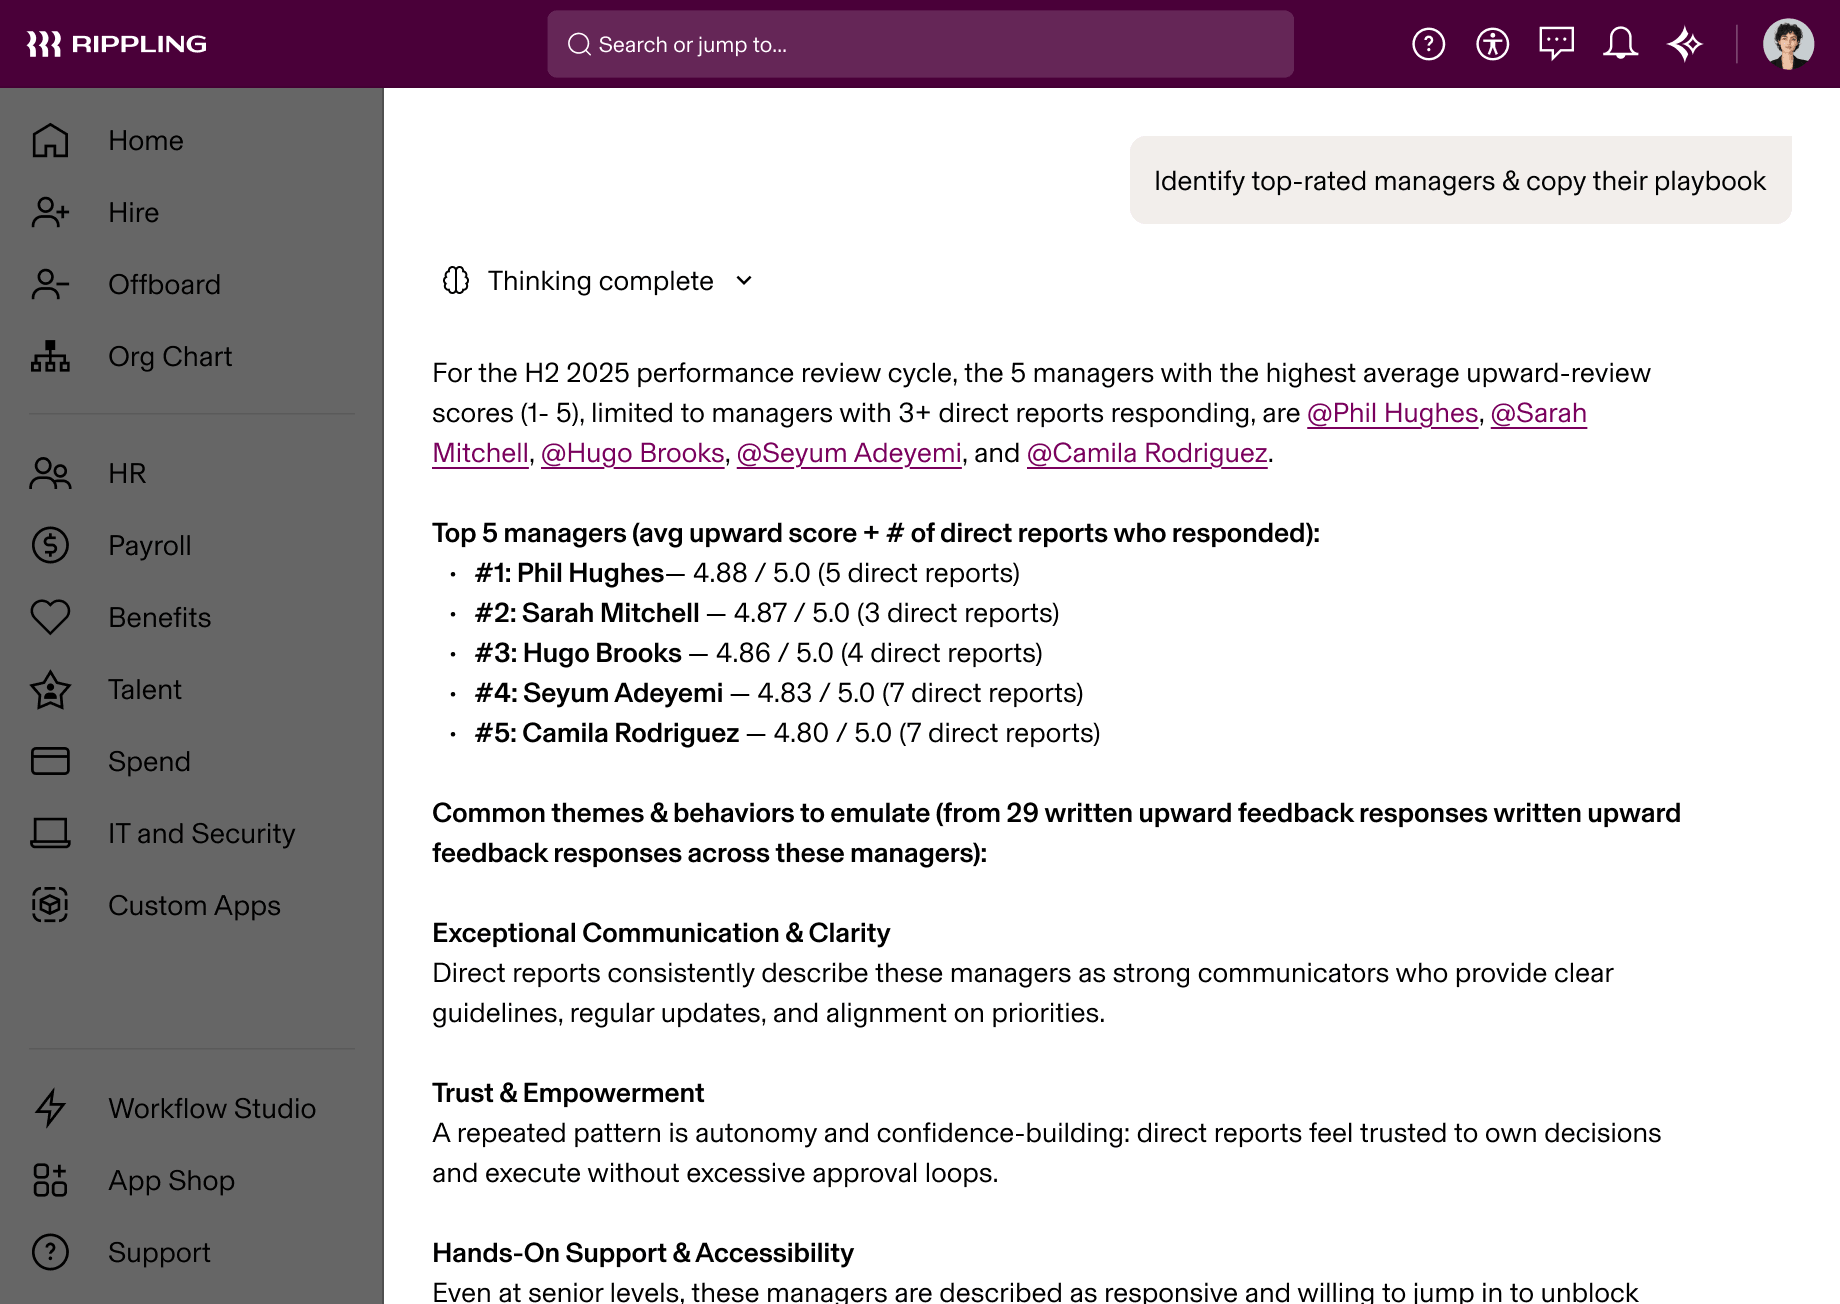Click the Benefits heart icon

50,617
